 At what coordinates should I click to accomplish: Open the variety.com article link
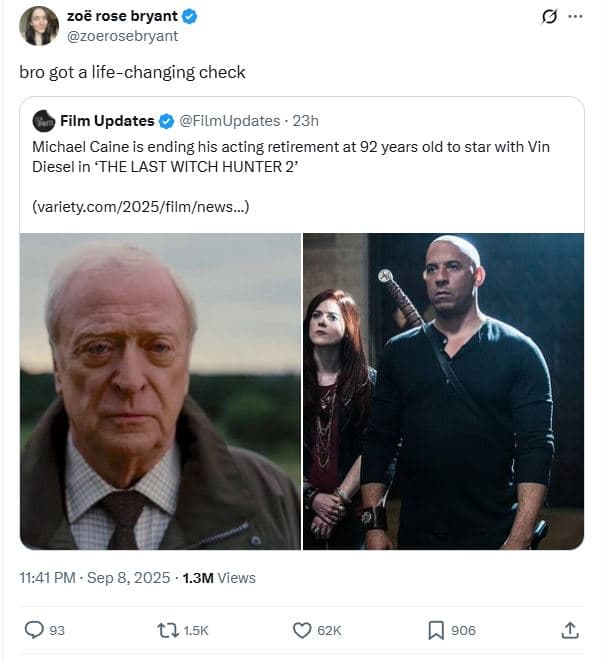coord(141,206)
